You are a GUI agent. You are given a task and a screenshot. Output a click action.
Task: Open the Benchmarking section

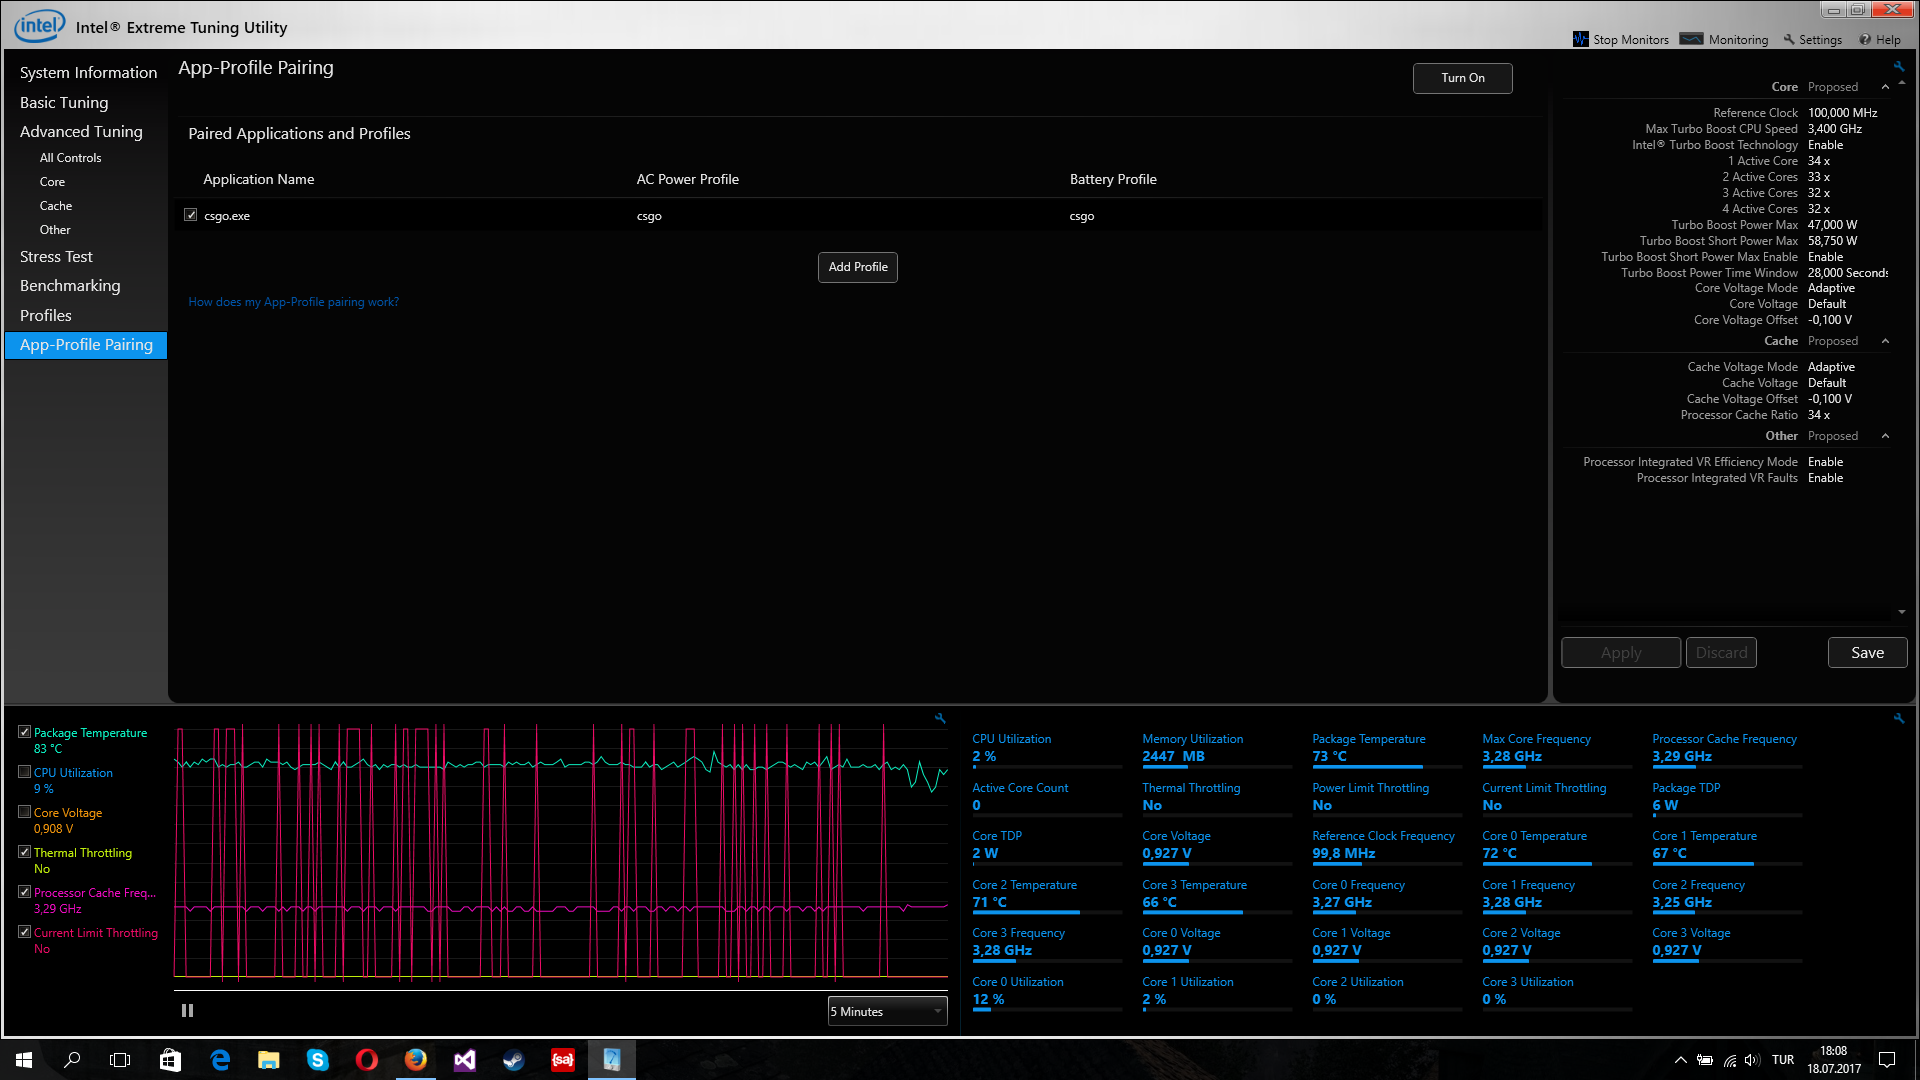[x=70, y=286]
